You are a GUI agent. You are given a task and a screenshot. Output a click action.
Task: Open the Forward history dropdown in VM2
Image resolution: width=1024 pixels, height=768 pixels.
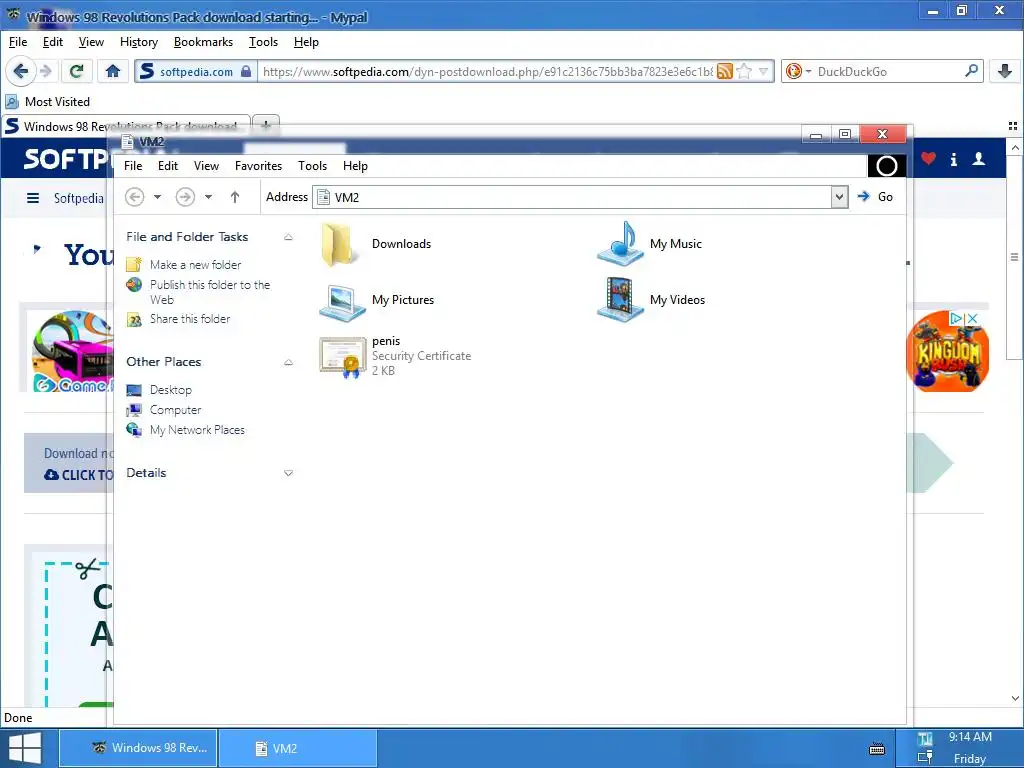click(x=208, y=197)
